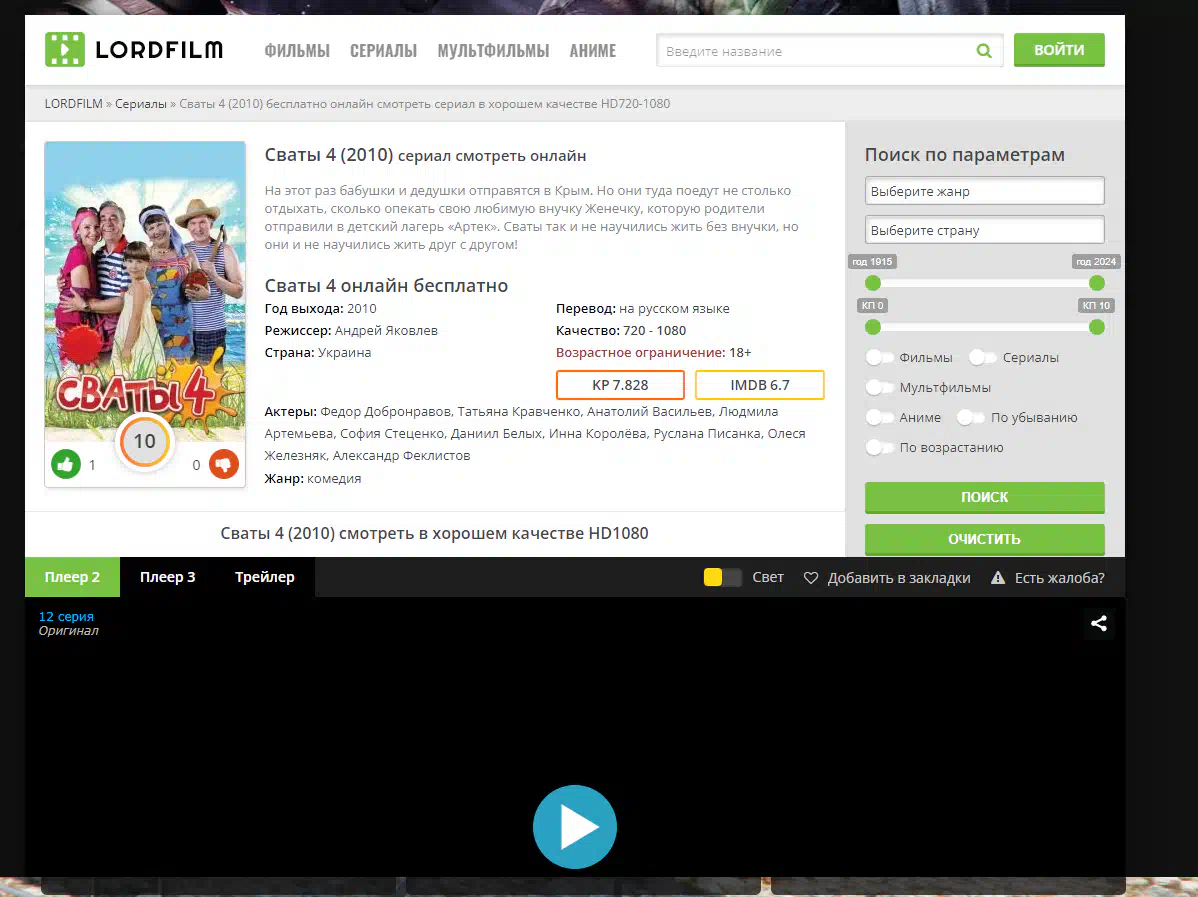Toggle the По возрастанию sort switch
The width and height of the screenshot is (1198, 897).
point(879,447)
